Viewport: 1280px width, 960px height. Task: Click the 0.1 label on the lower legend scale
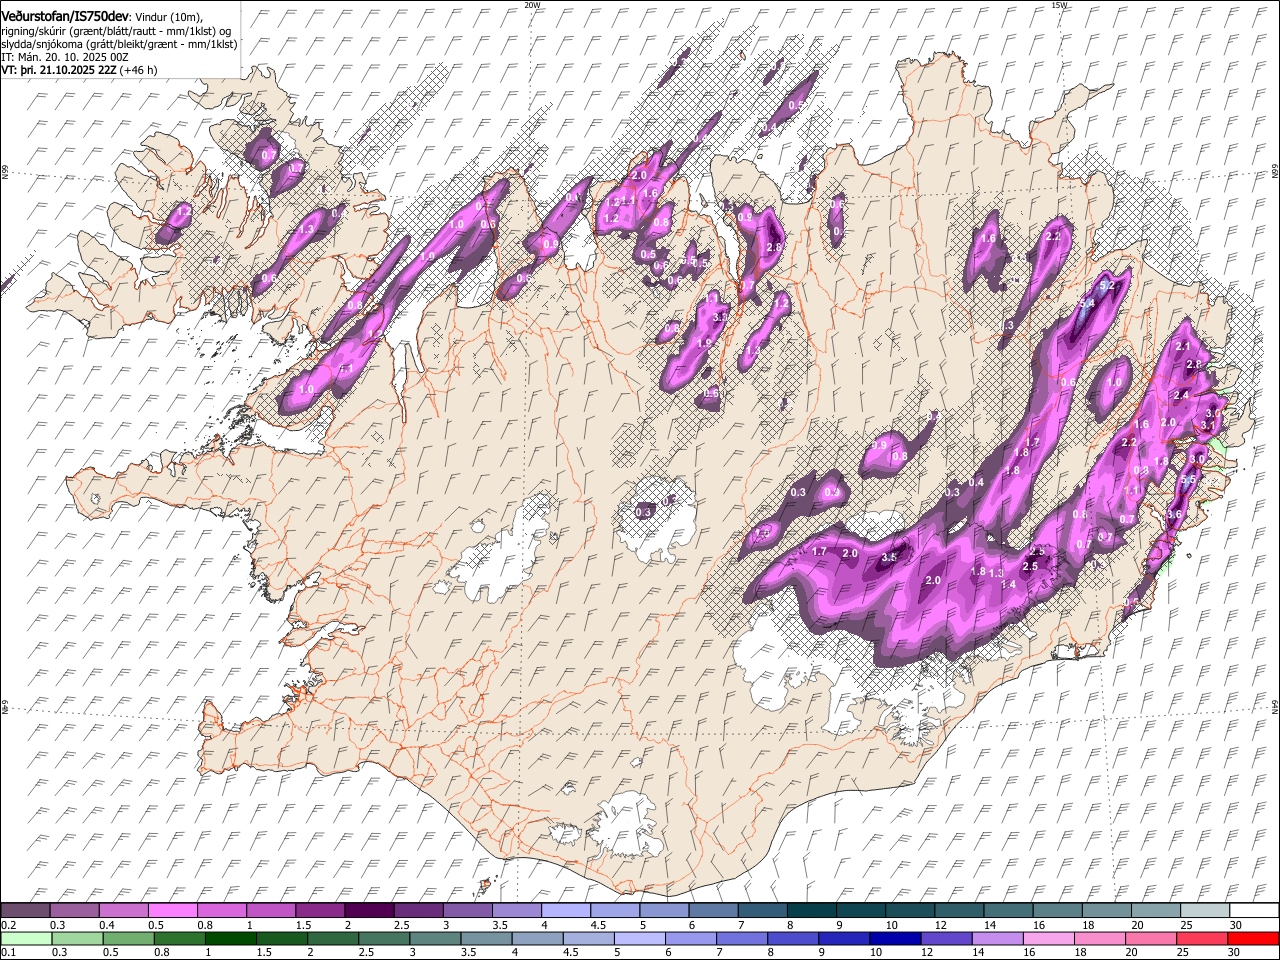[8, 953]
